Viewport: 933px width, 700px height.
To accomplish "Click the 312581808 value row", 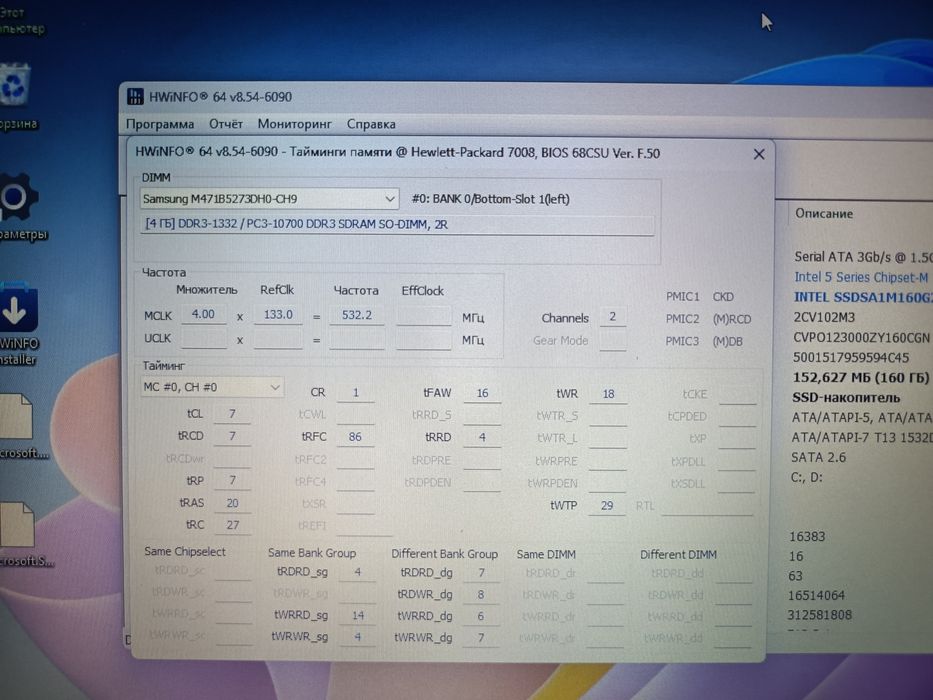I will point(819,615).
